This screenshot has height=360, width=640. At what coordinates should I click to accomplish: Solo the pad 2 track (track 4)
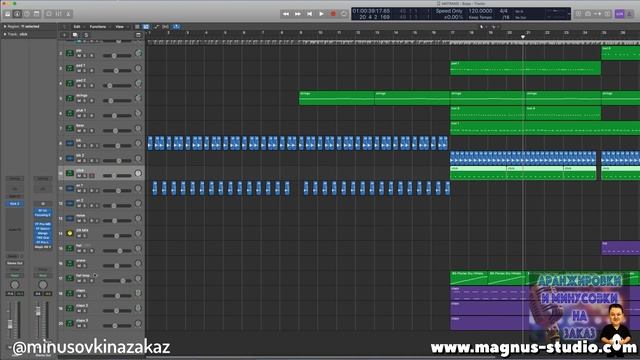pos(85,86)
